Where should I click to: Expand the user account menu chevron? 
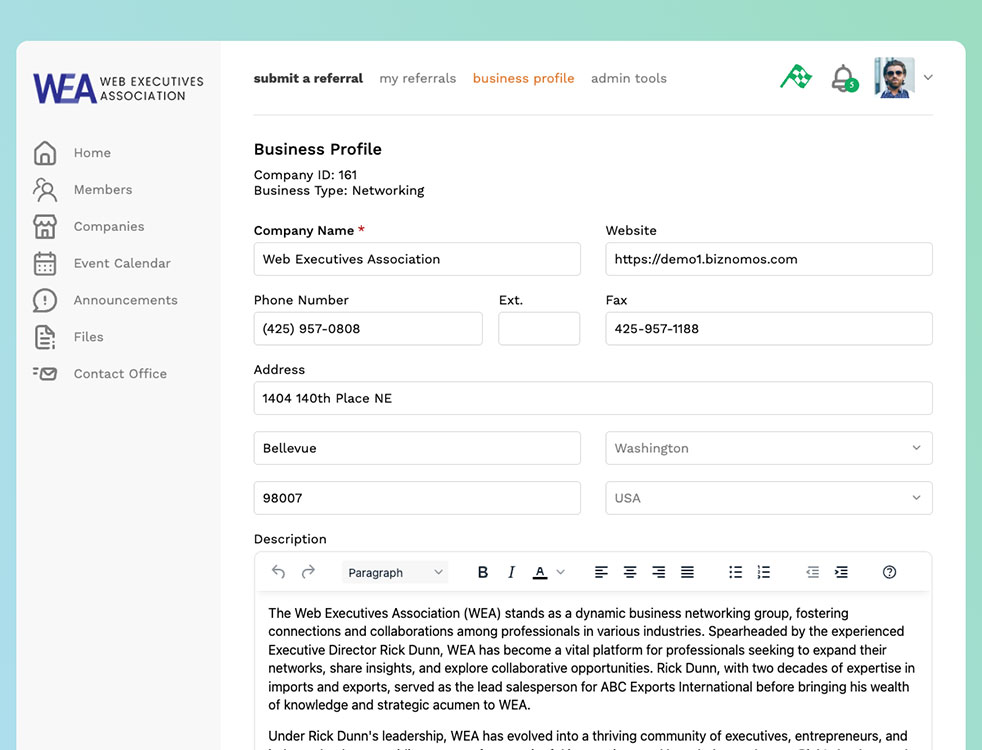click(x=928, y=78)
